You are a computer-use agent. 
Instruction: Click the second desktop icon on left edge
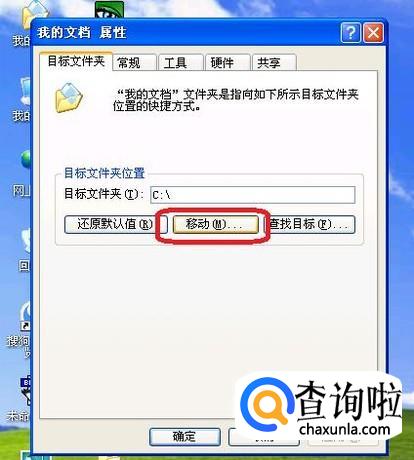(25, 91)
